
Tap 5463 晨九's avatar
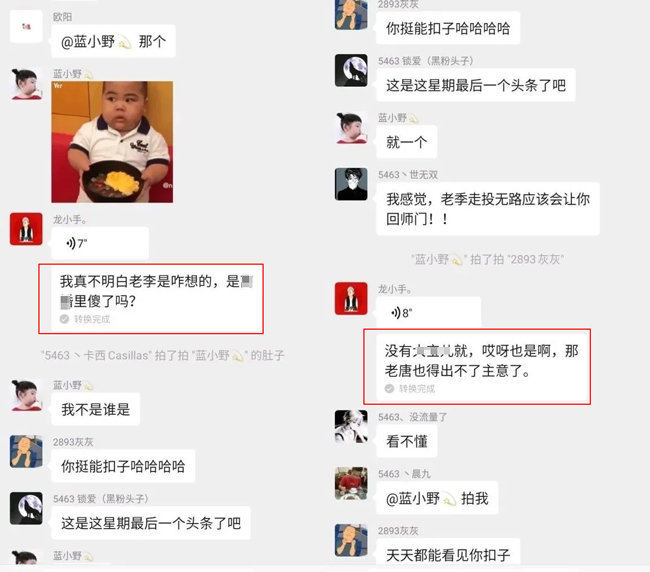[x=351, y=483]
